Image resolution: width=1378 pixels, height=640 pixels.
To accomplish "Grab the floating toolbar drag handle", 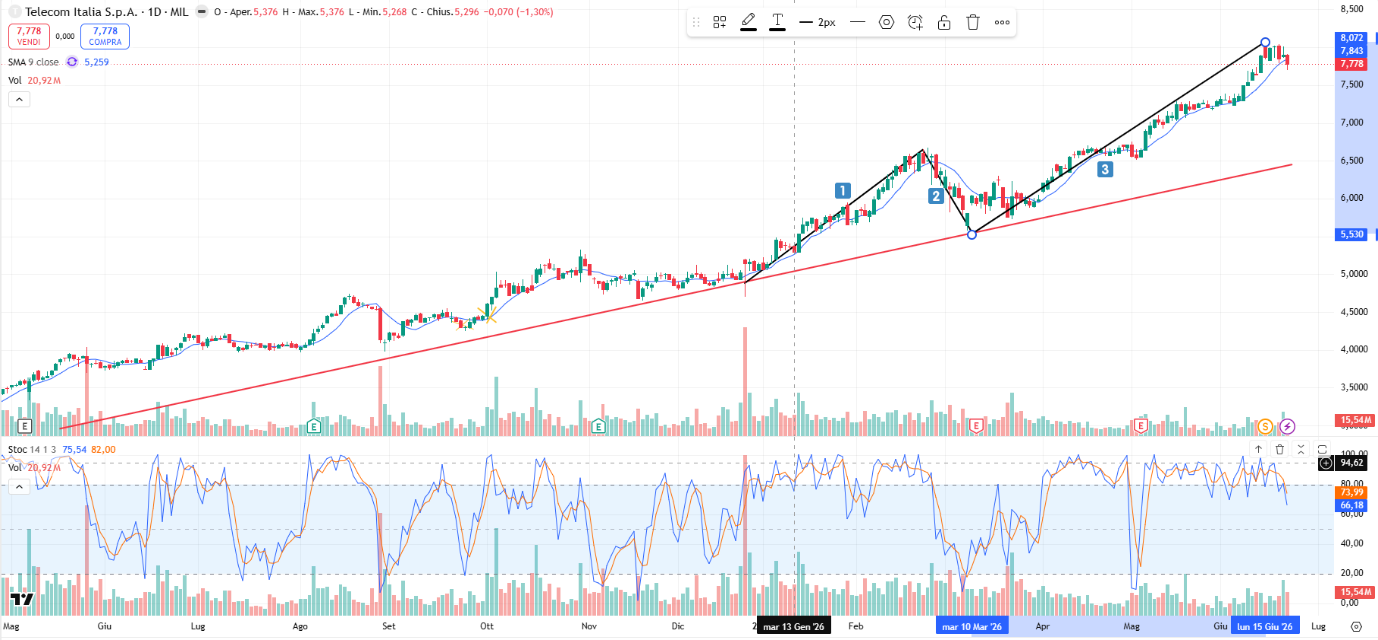I will (x=697, y=22).
